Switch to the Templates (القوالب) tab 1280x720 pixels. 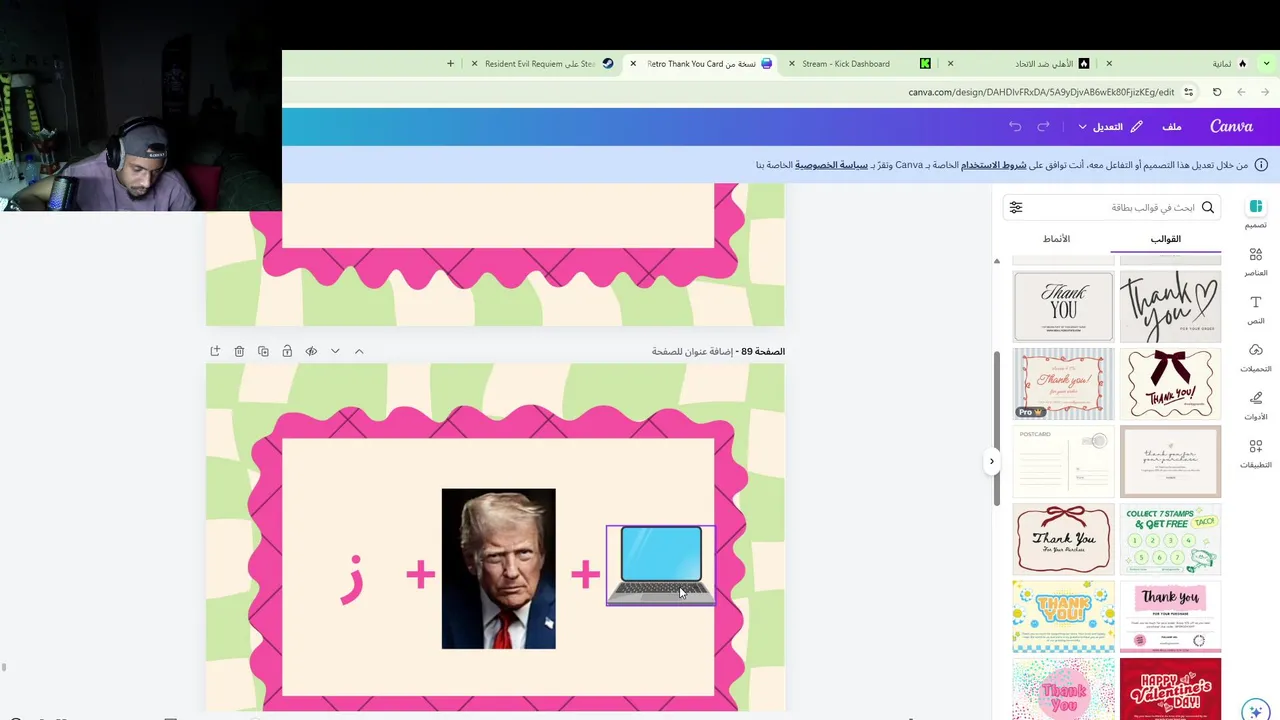[1166, 239]
